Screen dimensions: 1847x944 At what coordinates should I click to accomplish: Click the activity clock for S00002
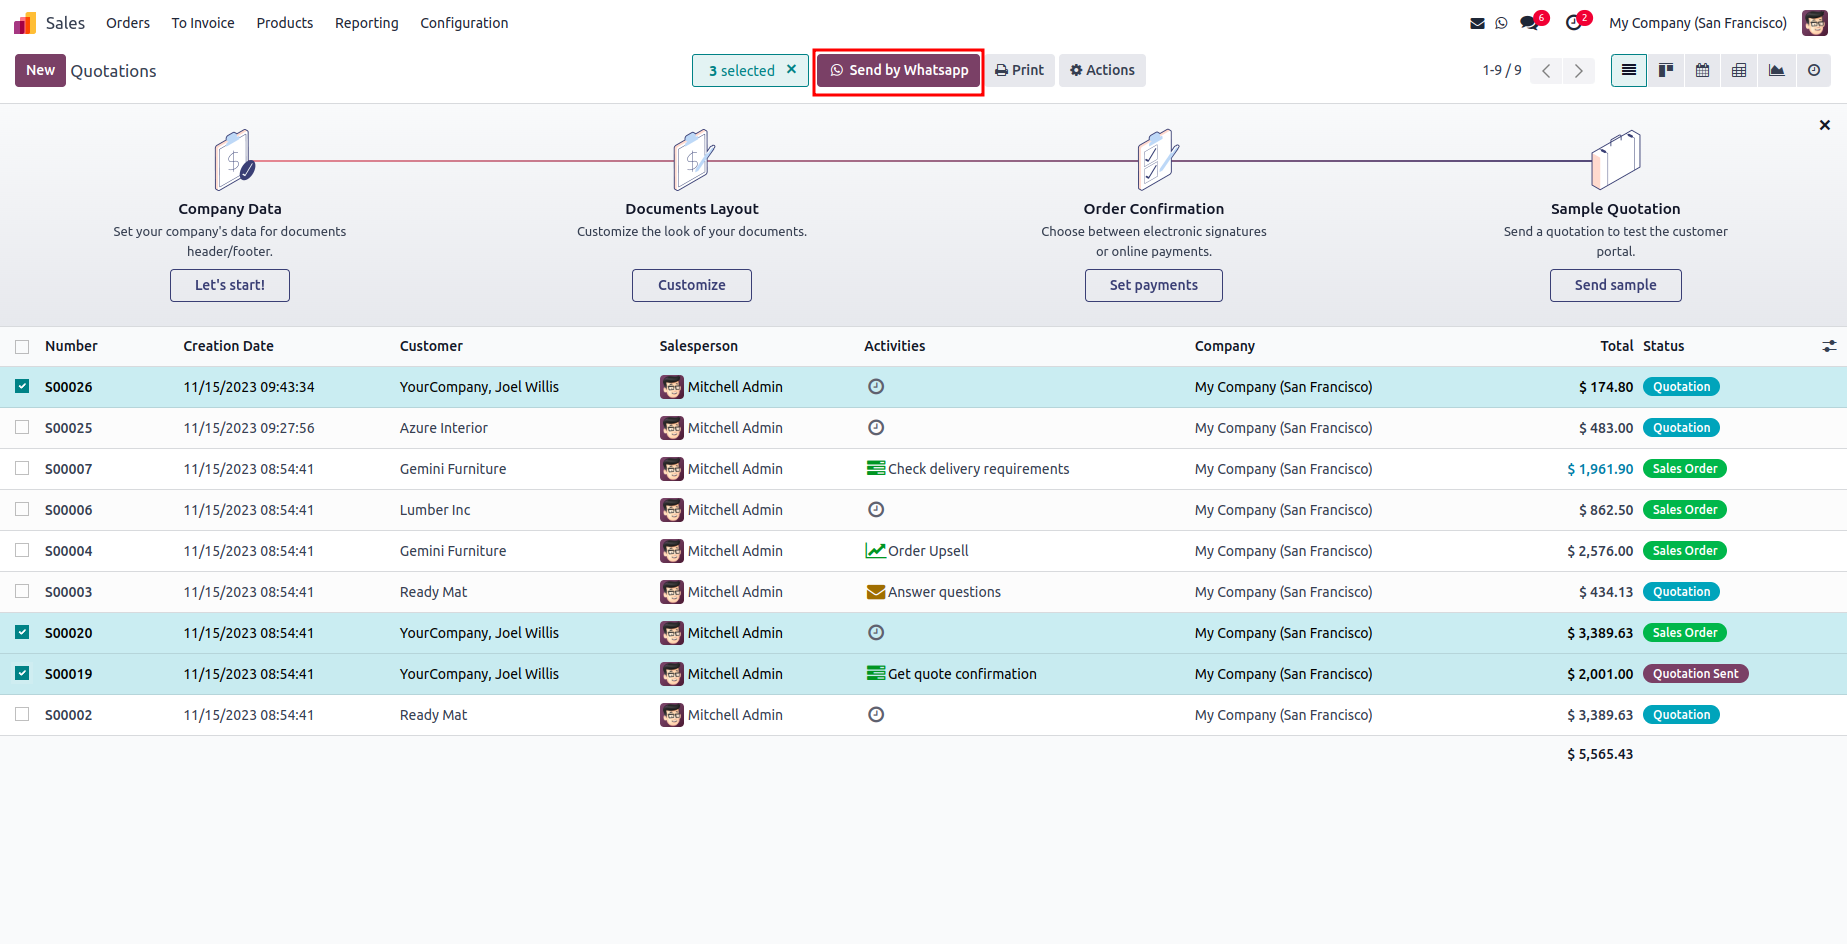point(876,715)
